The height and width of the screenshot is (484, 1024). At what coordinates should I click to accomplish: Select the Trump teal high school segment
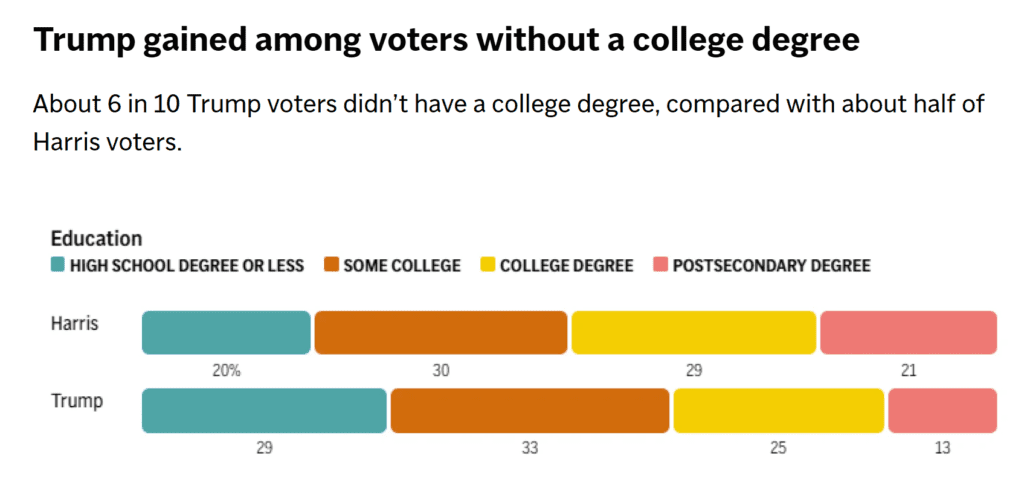(264, 410)
